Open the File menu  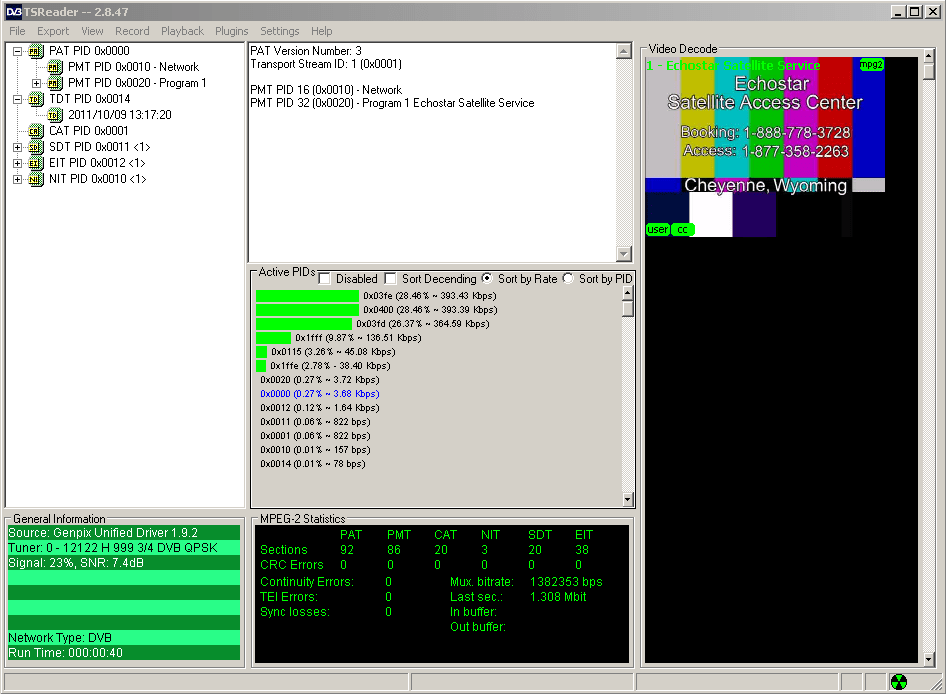click(x=17, y=31)
